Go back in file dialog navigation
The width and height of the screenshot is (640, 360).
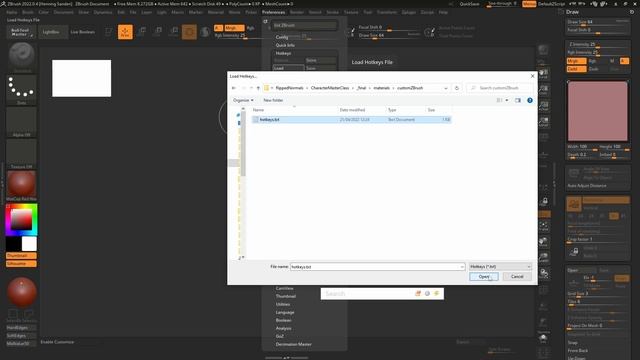coord(234,88)
